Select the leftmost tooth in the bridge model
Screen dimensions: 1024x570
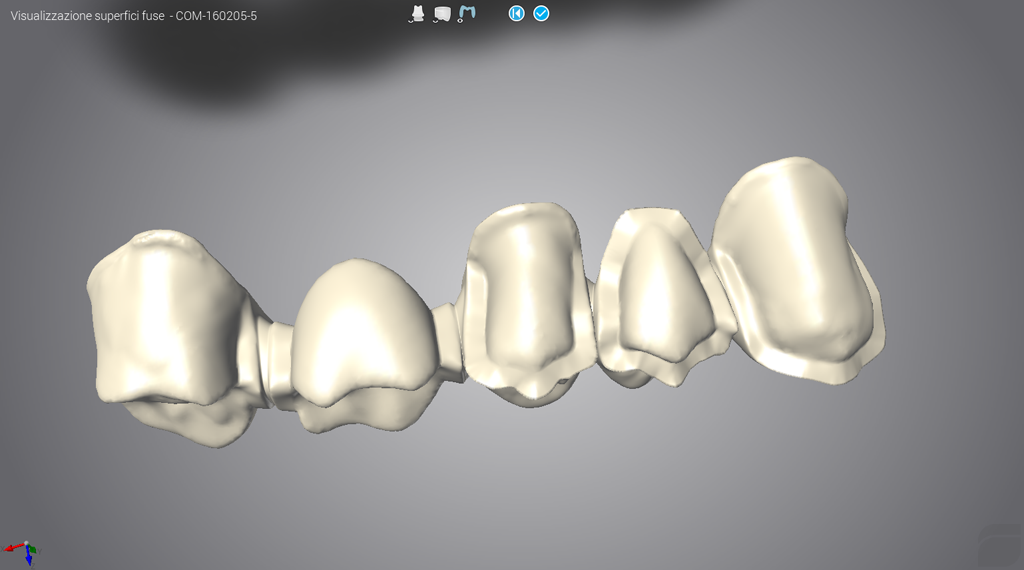(x=170, y=336)
